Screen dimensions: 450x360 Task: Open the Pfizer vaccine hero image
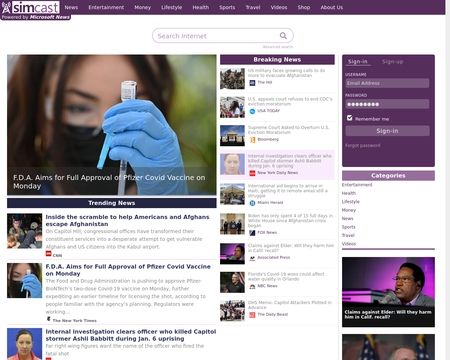[112, 125]
